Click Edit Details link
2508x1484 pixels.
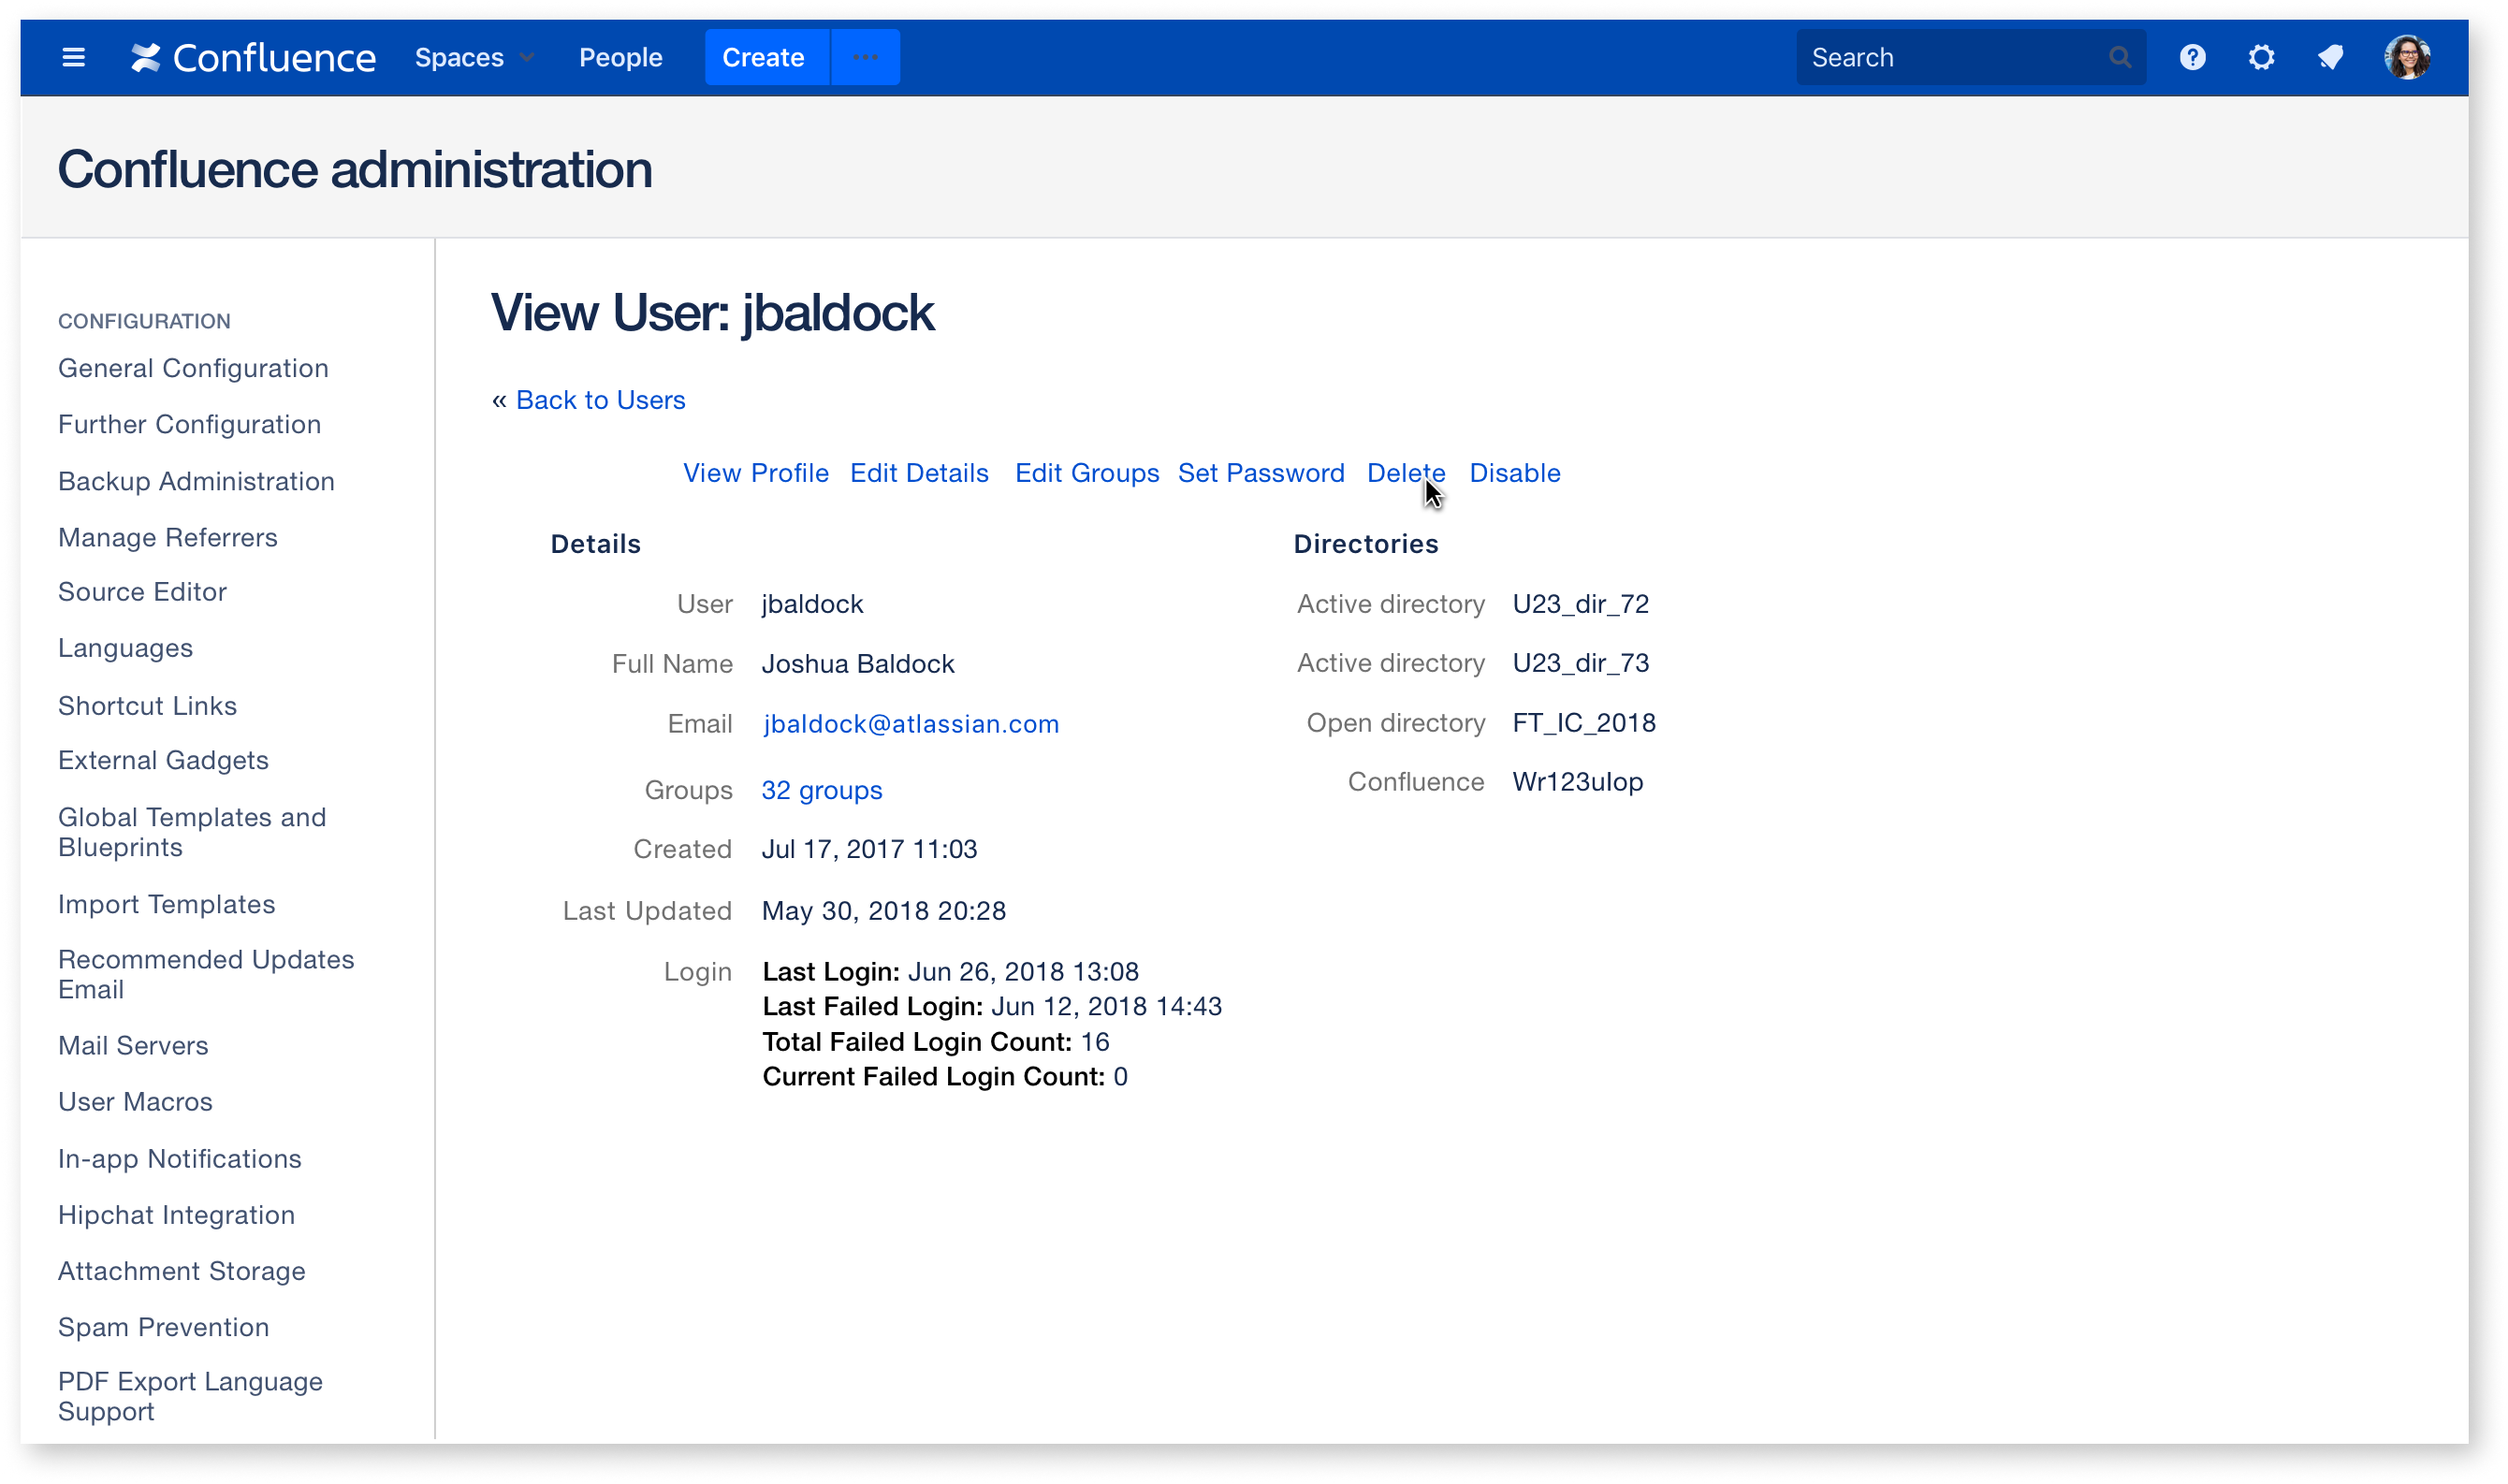(x=919, y=473)
